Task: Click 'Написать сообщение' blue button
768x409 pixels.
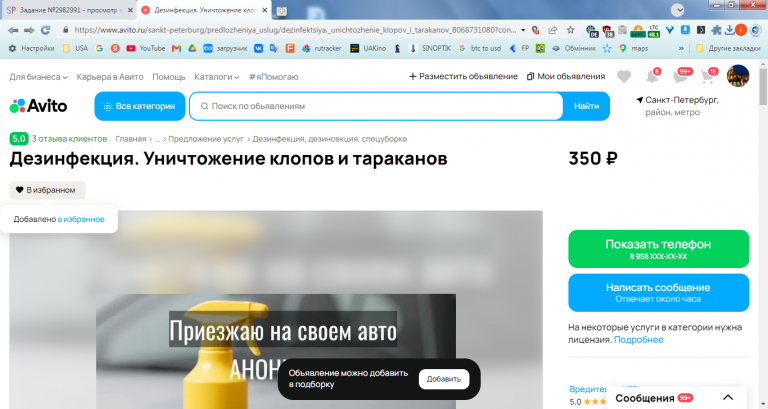Action: point(658,293)
